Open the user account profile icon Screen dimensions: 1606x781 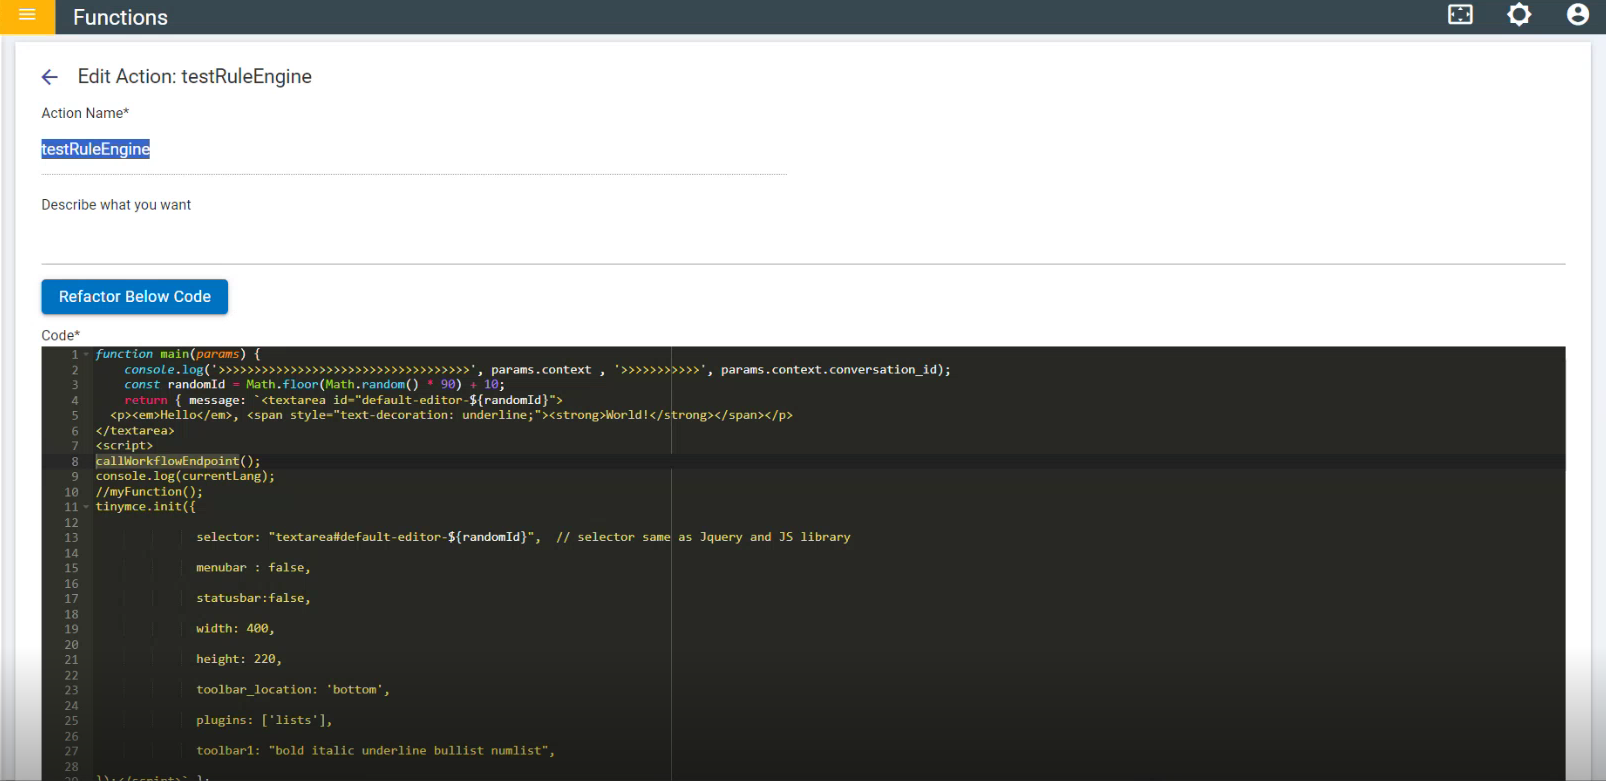(x=1578, y=15)
